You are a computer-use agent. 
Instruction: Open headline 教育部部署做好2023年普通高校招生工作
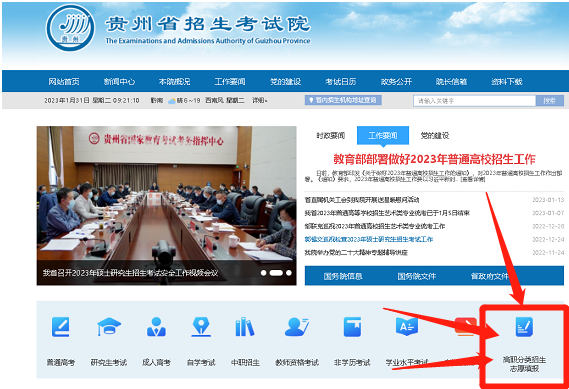point(434,159)
